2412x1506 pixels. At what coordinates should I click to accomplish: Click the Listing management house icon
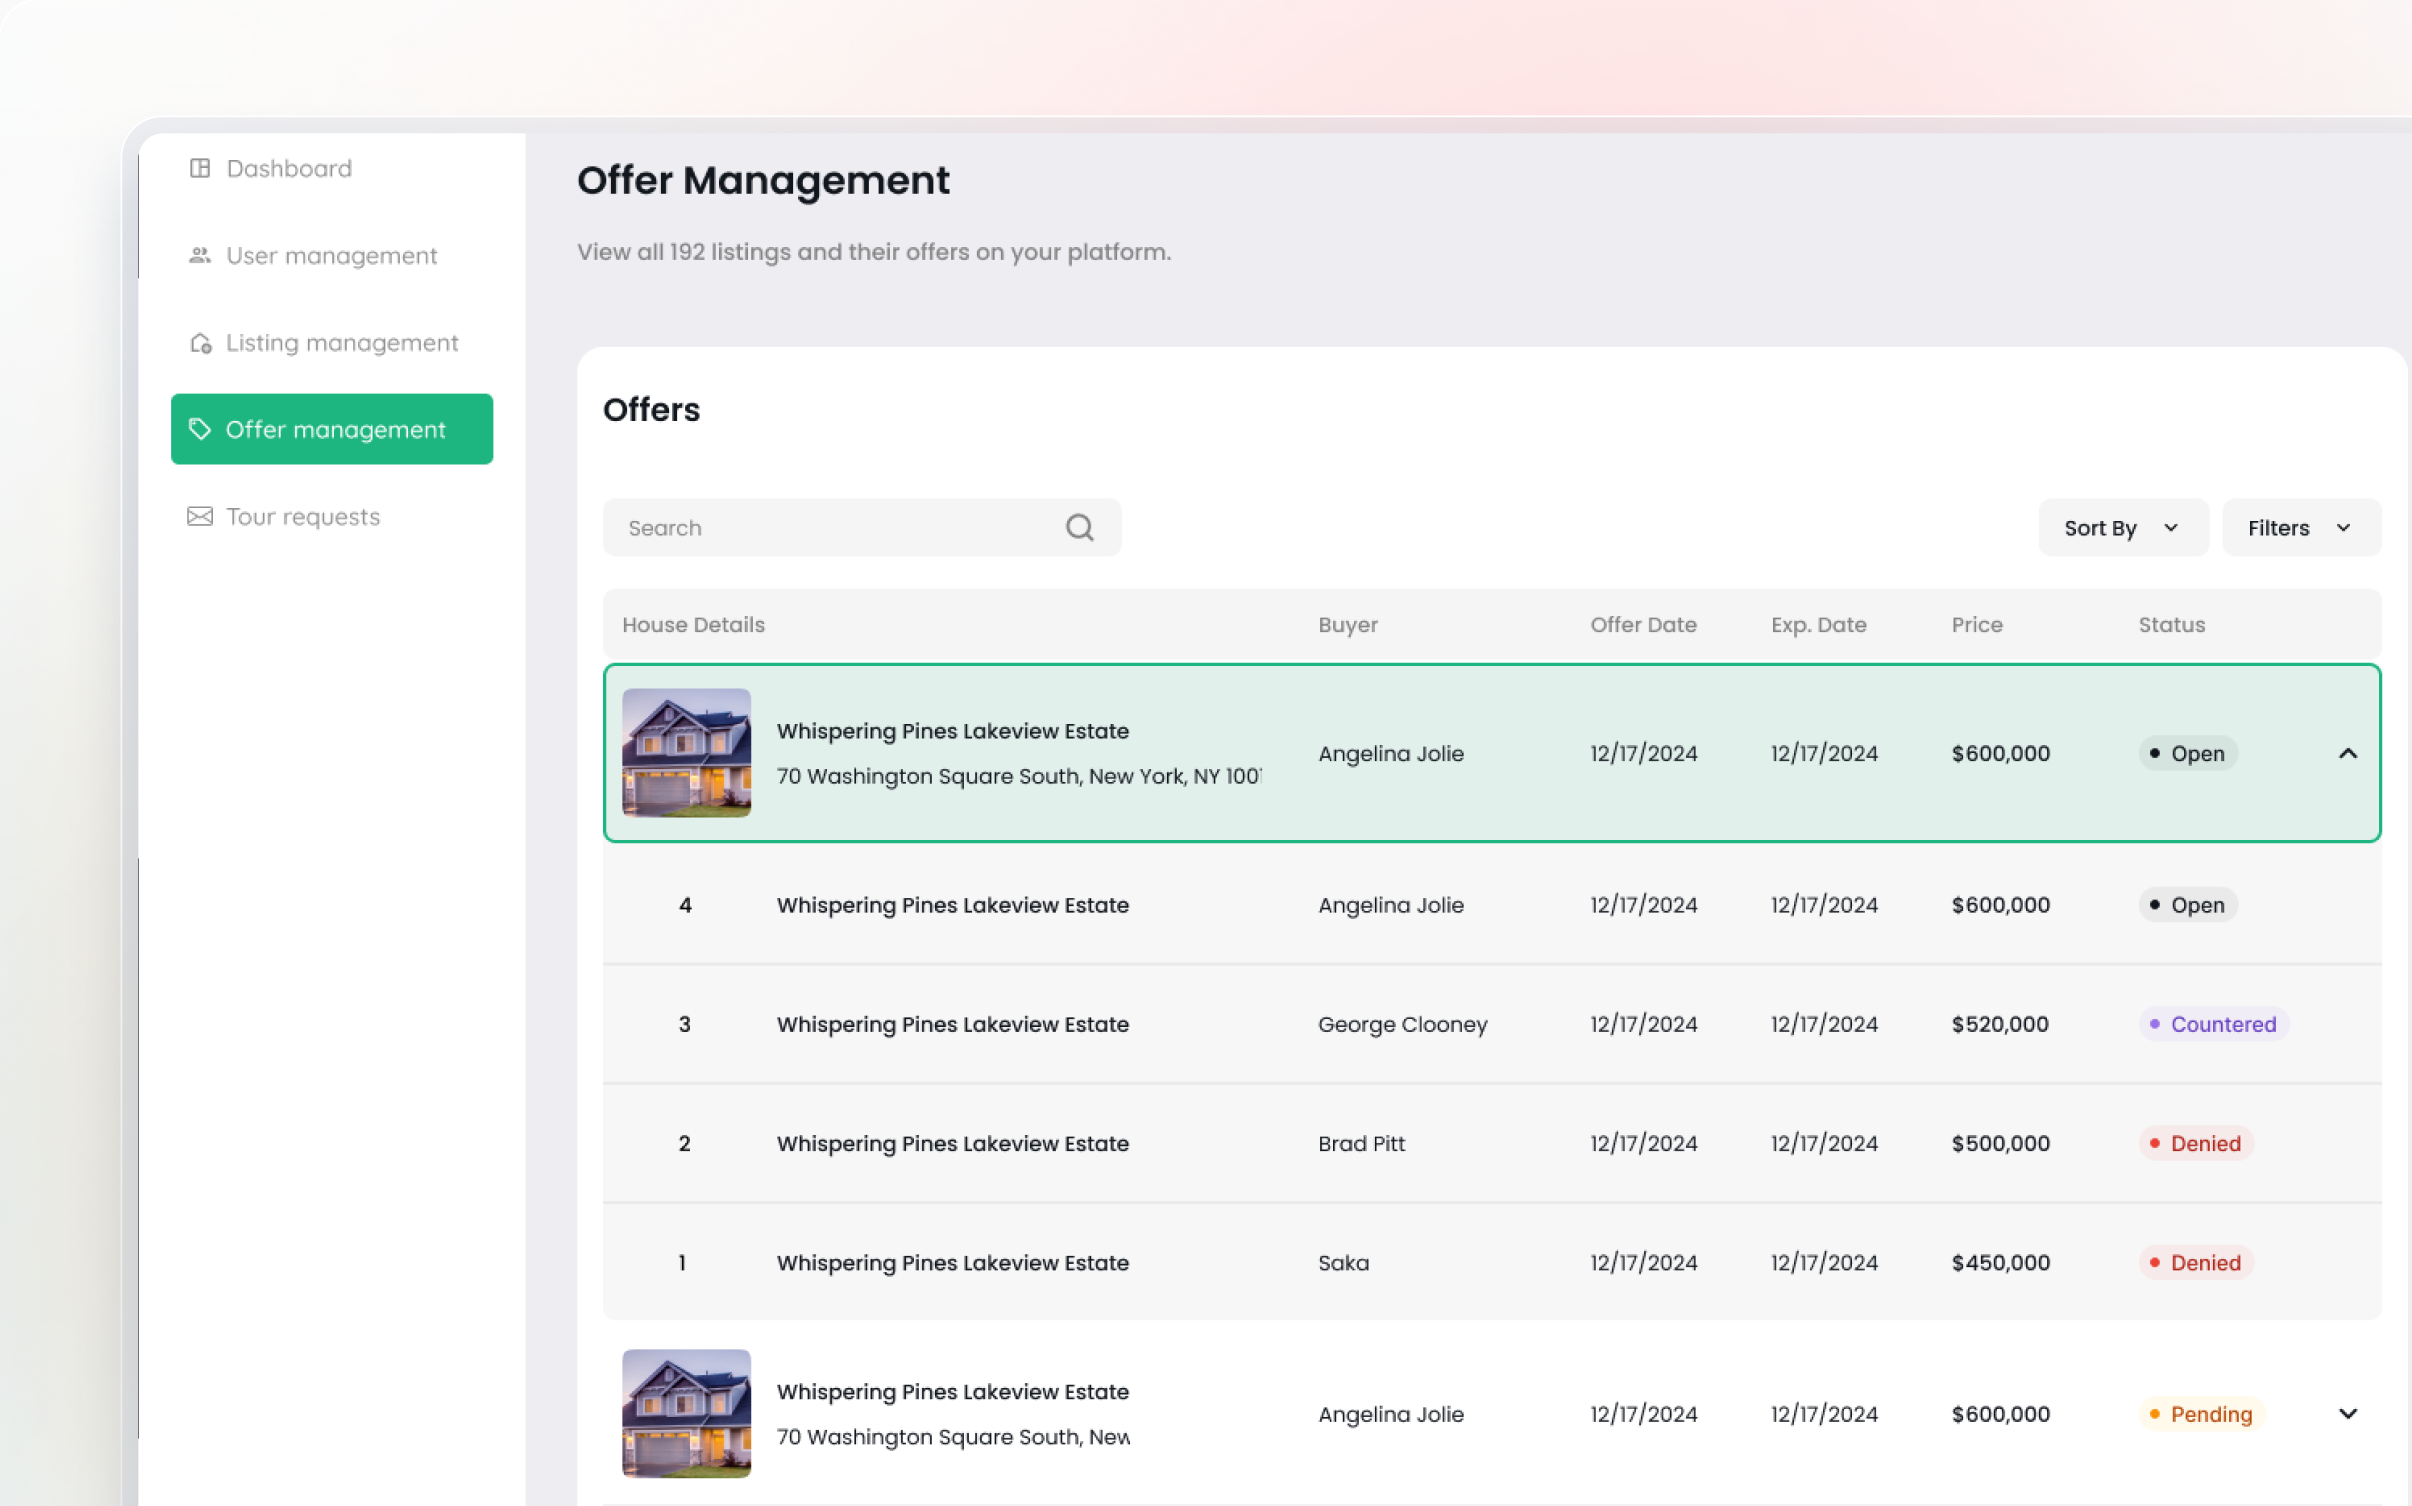pyautogui.click(x=200, y=343)
